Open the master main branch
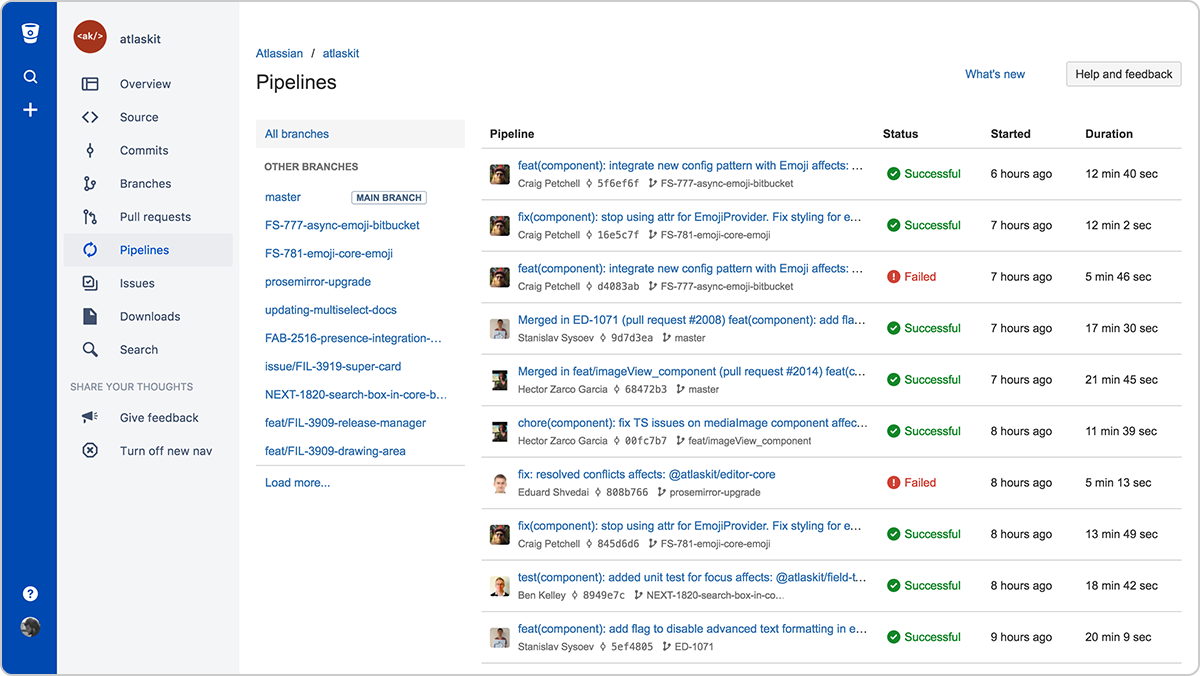Viewport: 1200px width, 676px height. click(x=283, y=197)
